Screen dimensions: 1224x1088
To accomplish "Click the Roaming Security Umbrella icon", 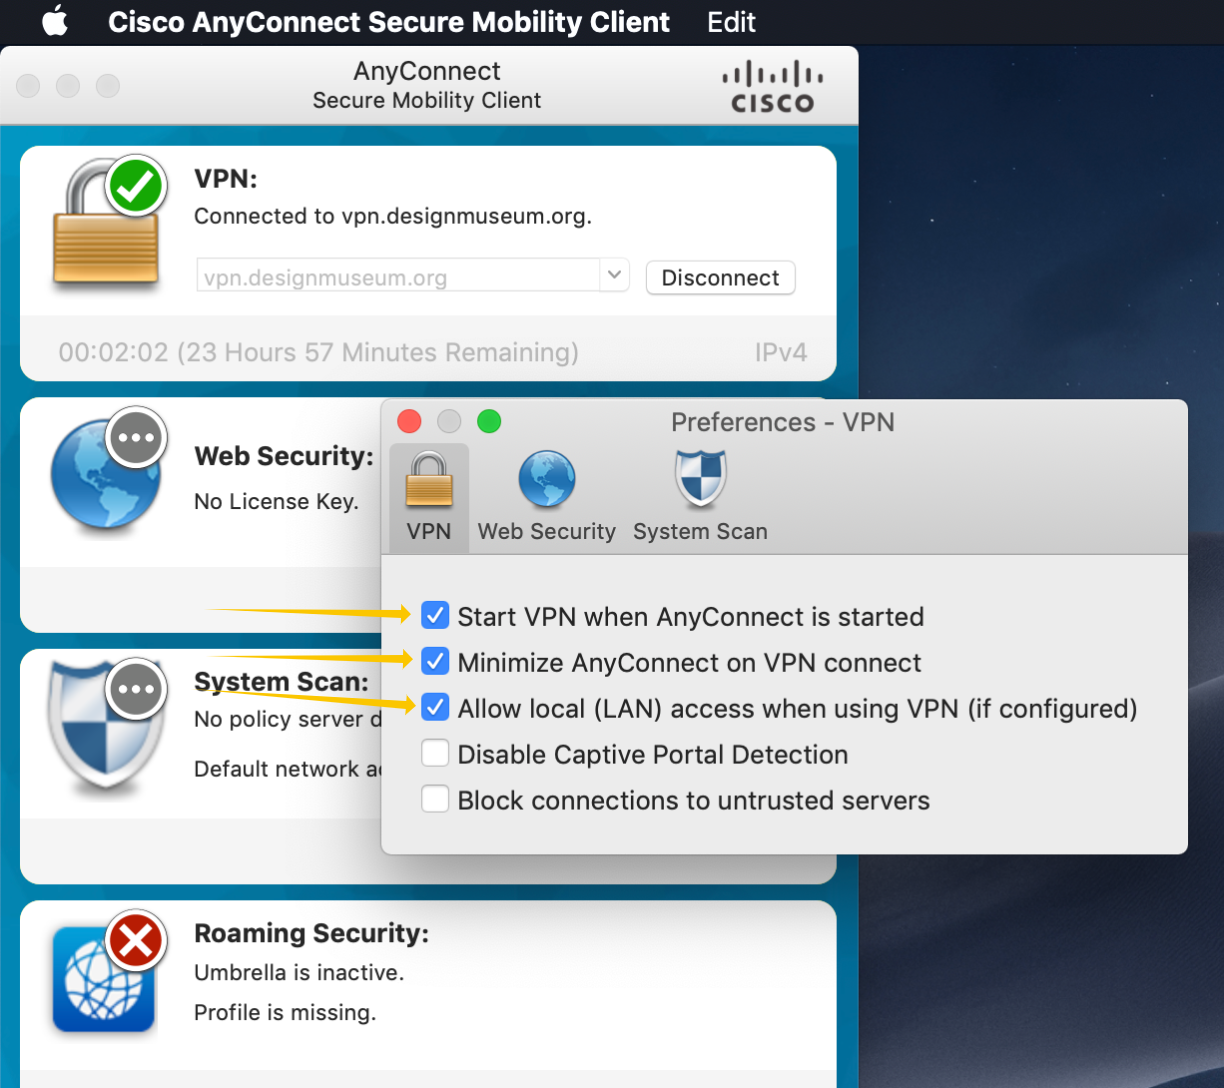I will coord(103,979).
